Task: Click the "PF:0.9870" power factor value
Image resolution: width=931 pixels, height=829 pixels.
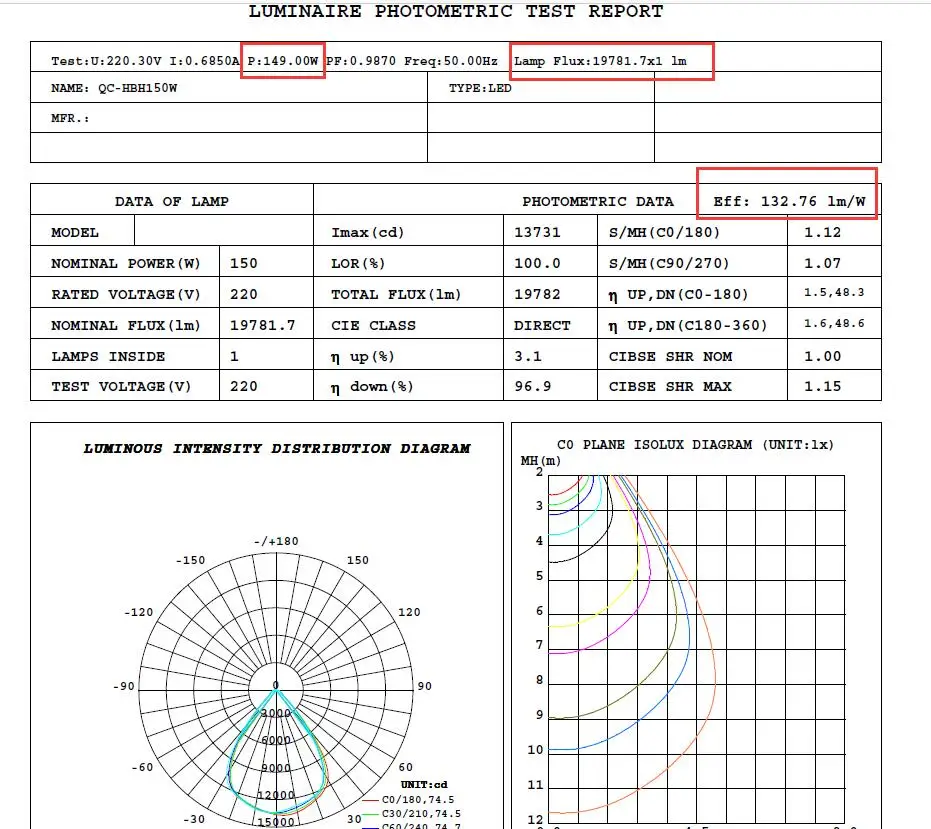Action: click(361, 61)
